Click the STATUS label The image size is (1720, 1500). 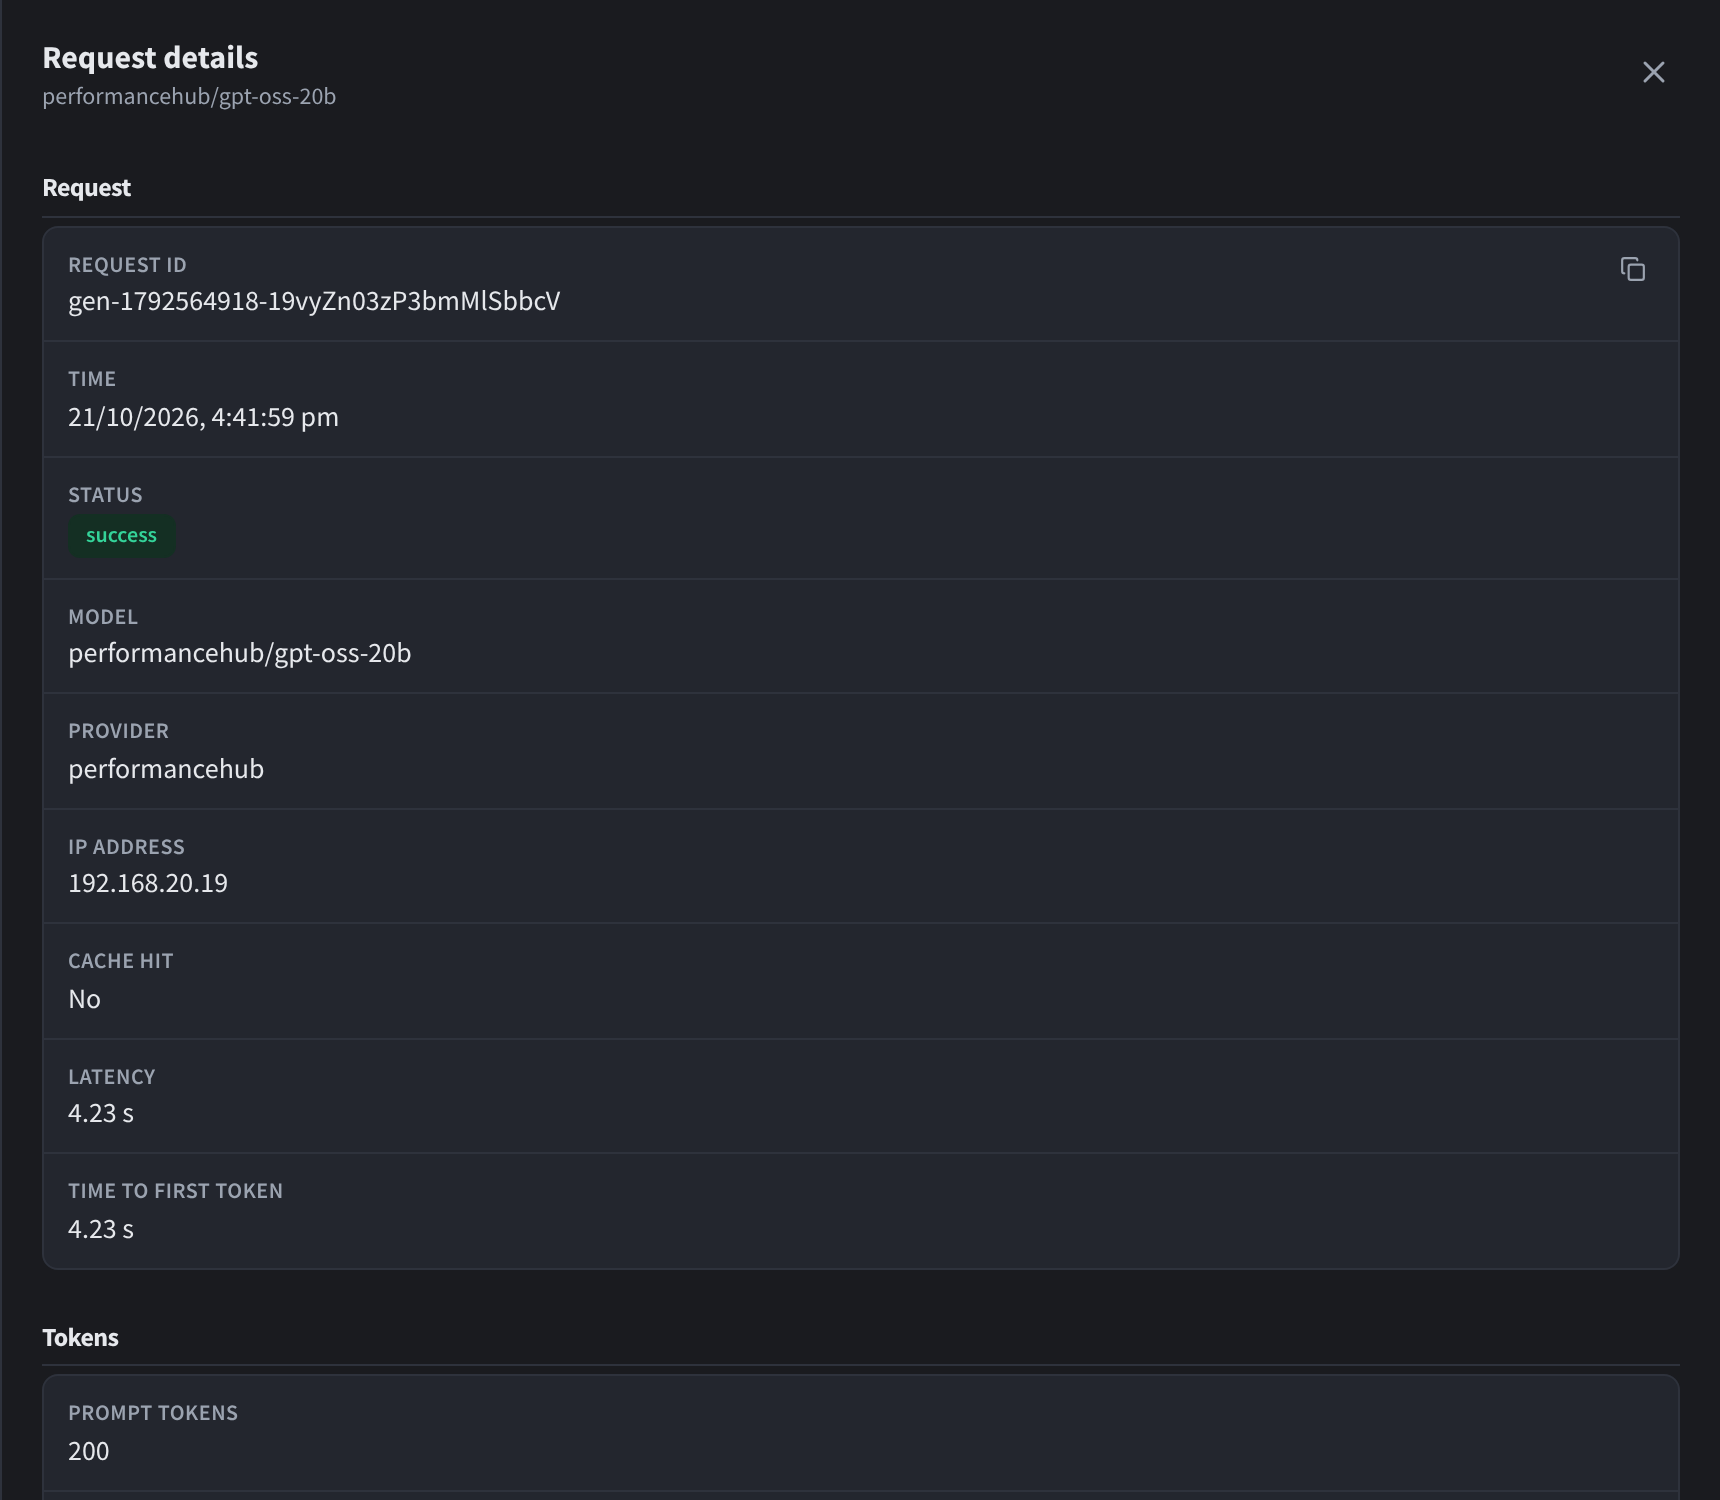tap(105, 495)
